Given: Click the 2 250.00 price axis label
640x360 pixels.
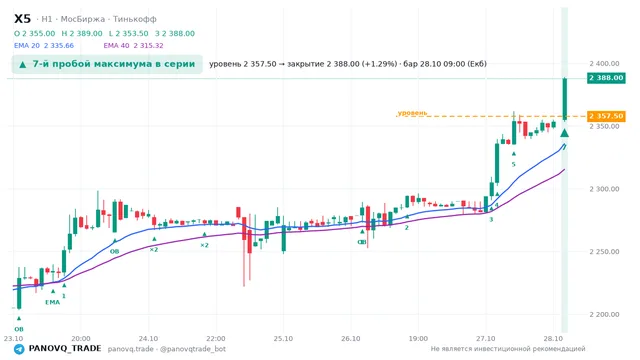Looking at the screenshot, I should click(604, 251).
